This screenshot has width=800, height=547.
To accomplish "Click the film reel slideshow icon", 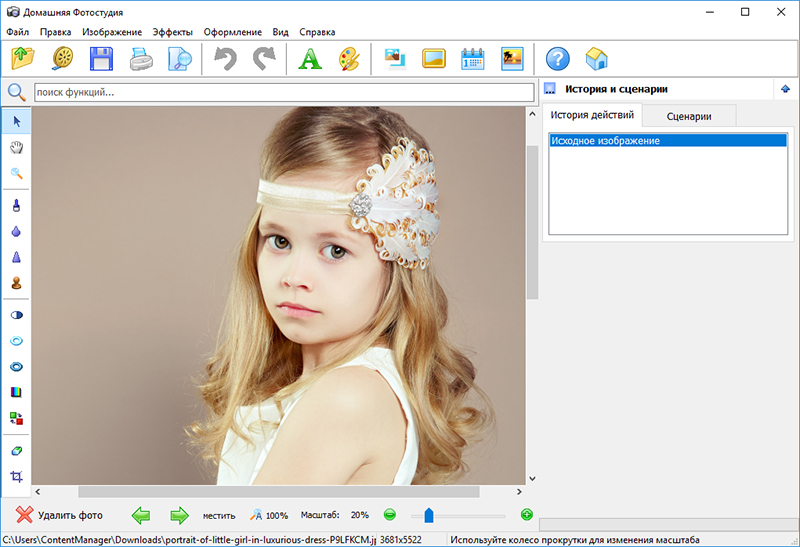I will tap(63, 59).
